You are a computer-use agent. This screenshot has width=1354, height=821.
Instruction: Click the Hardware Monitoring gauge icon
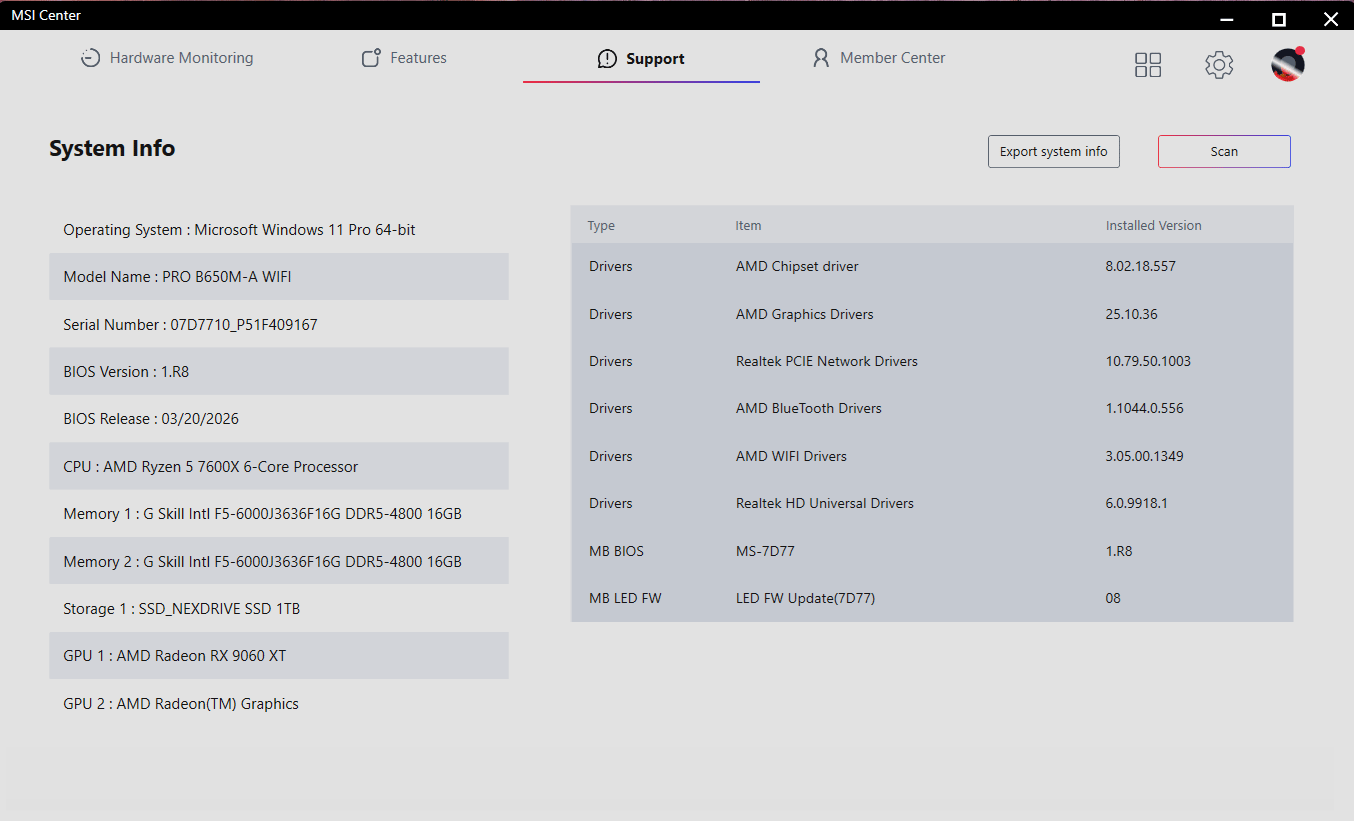(x=90, y=58)
